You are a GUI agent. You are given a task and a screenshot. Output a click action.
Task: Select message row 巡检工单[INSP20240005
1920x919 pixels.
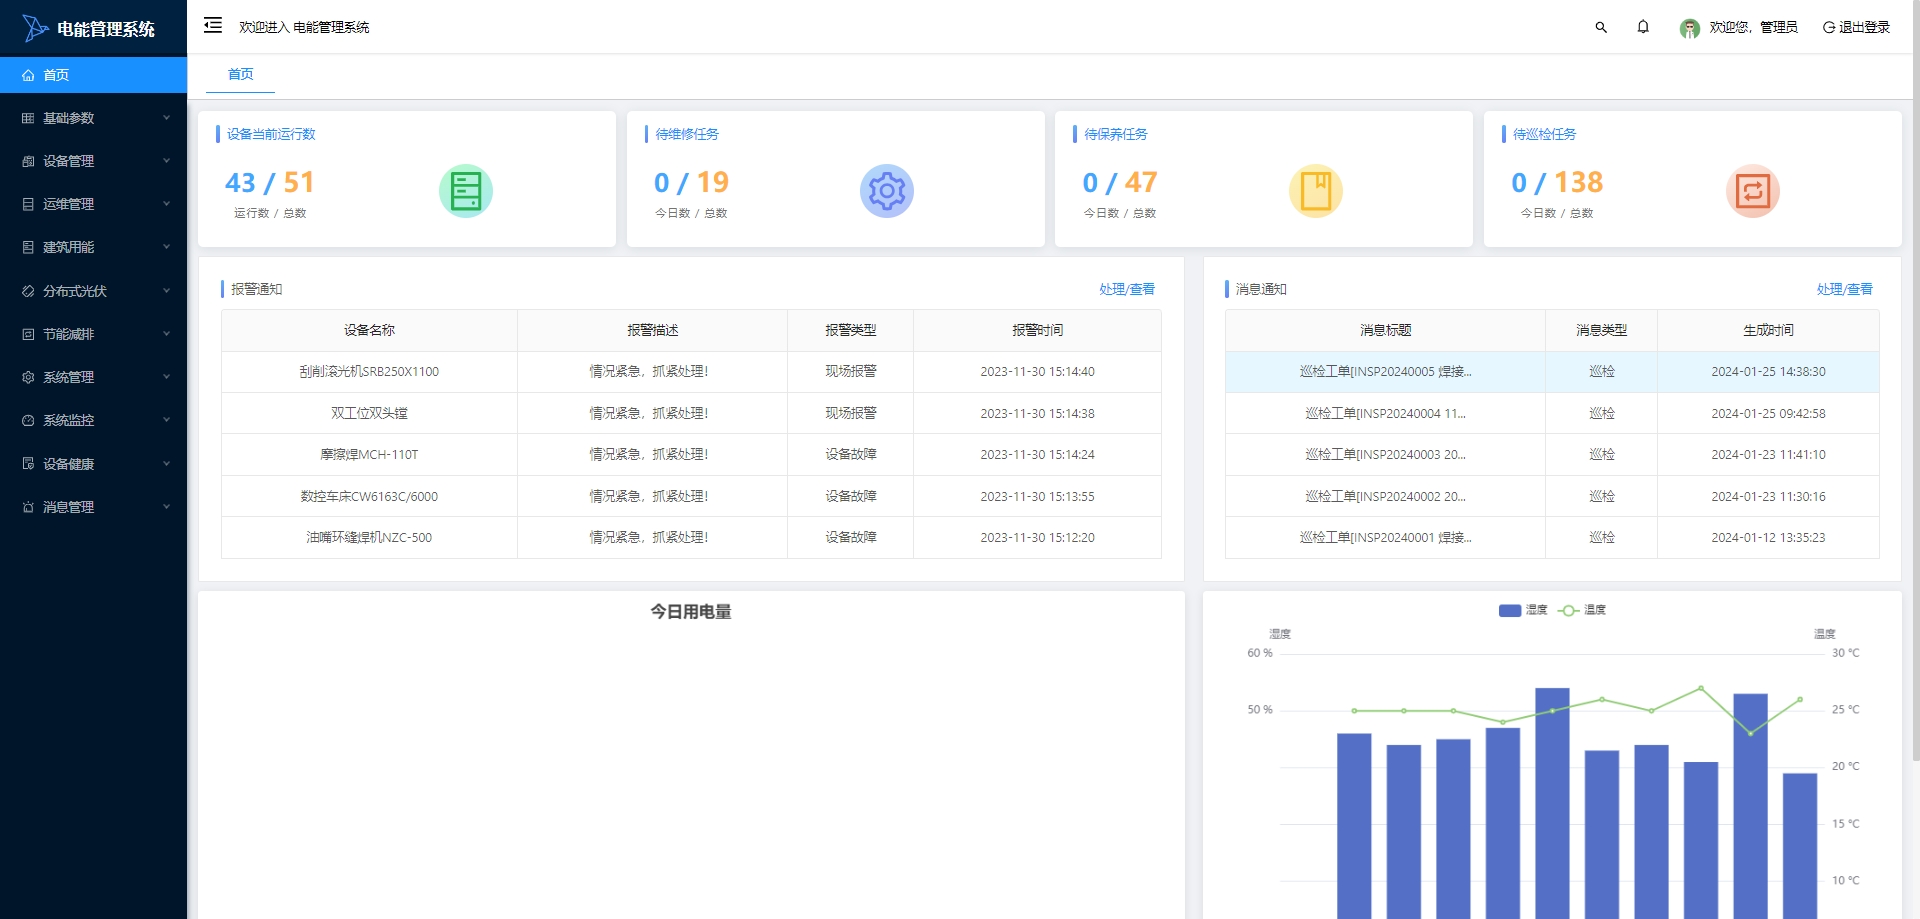pyautogui.click(x=1552, y=372)
